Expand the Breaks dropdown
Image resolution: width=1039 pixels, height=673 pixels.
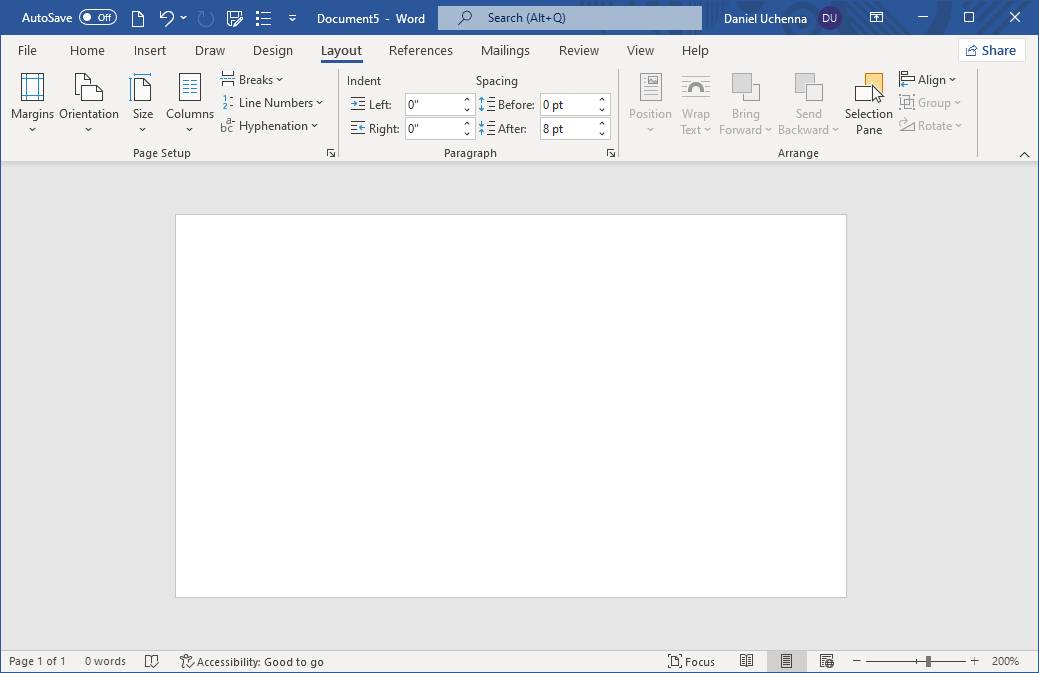pyautogui.click(x=254, y=80)
